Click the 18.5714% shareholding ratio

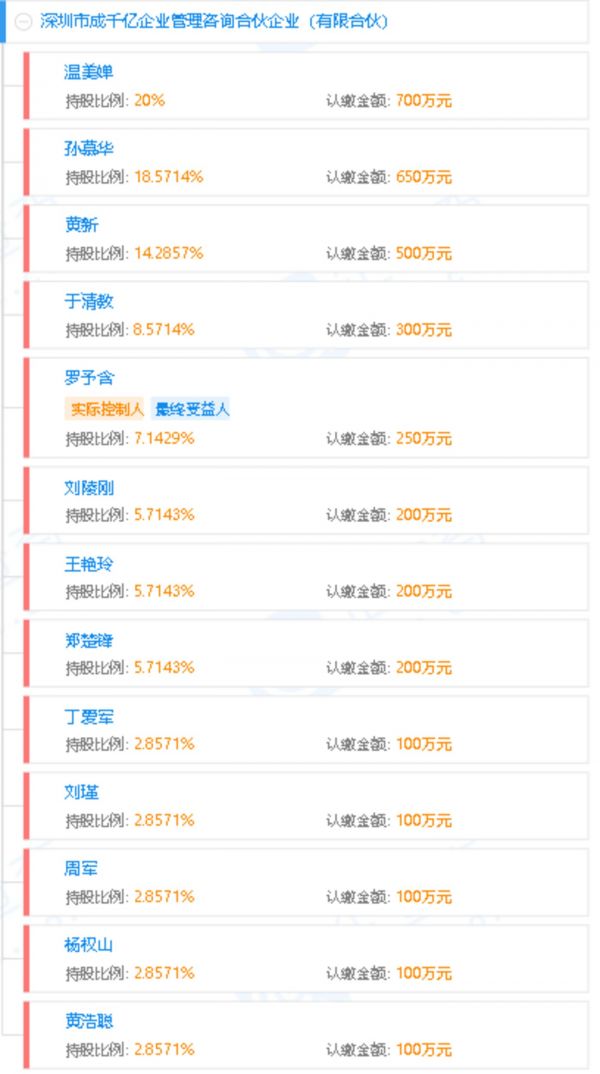tap(168, 177)
